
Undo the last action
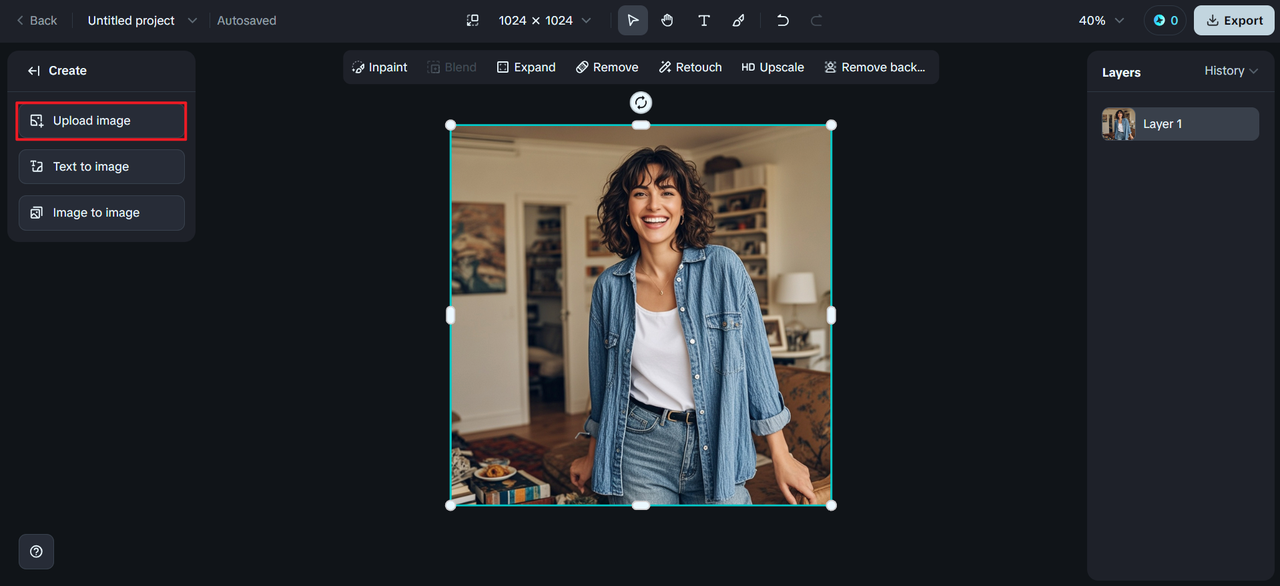coord(783,20)
